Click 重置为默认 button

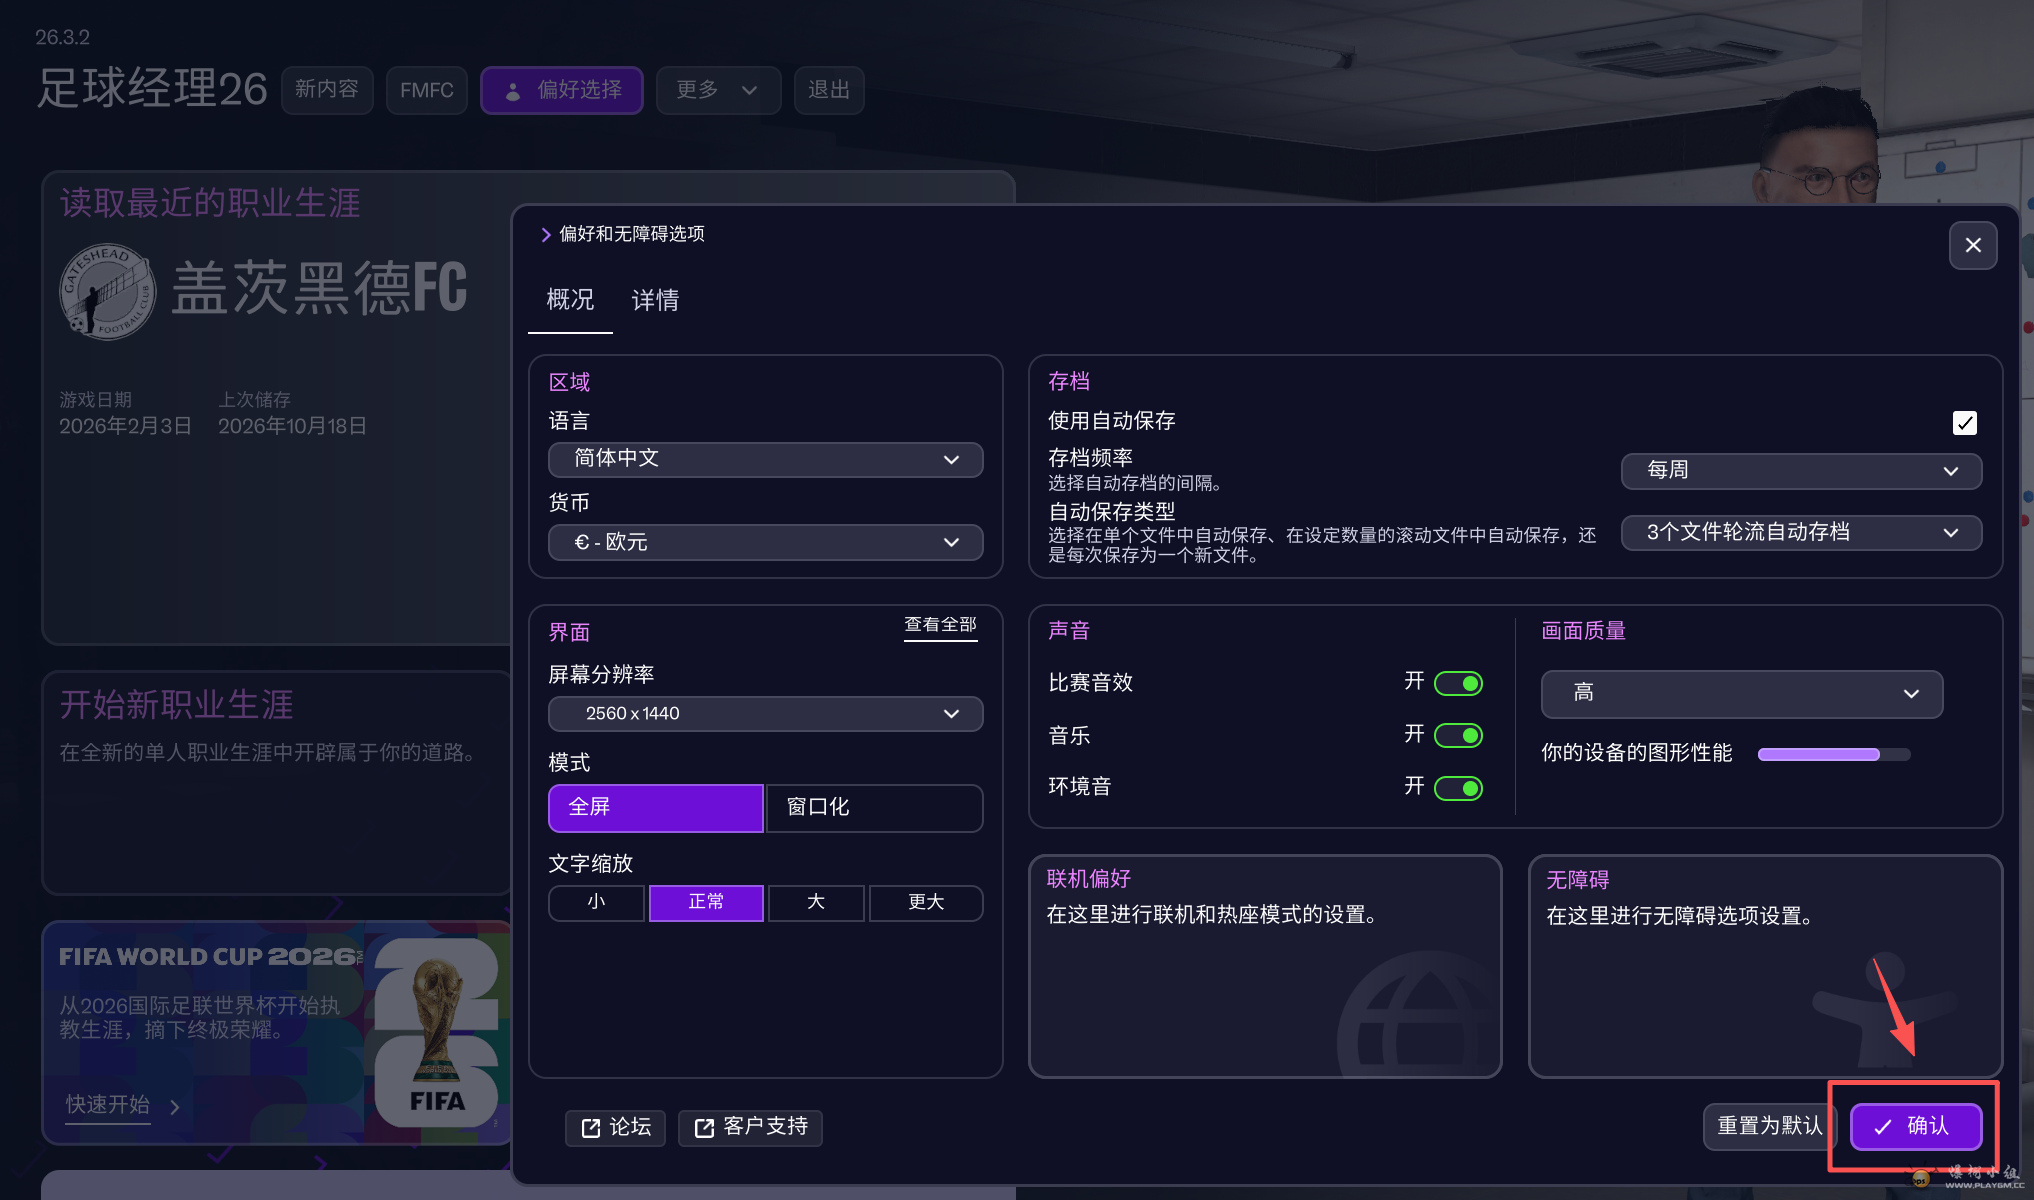pos(1769,1126)
